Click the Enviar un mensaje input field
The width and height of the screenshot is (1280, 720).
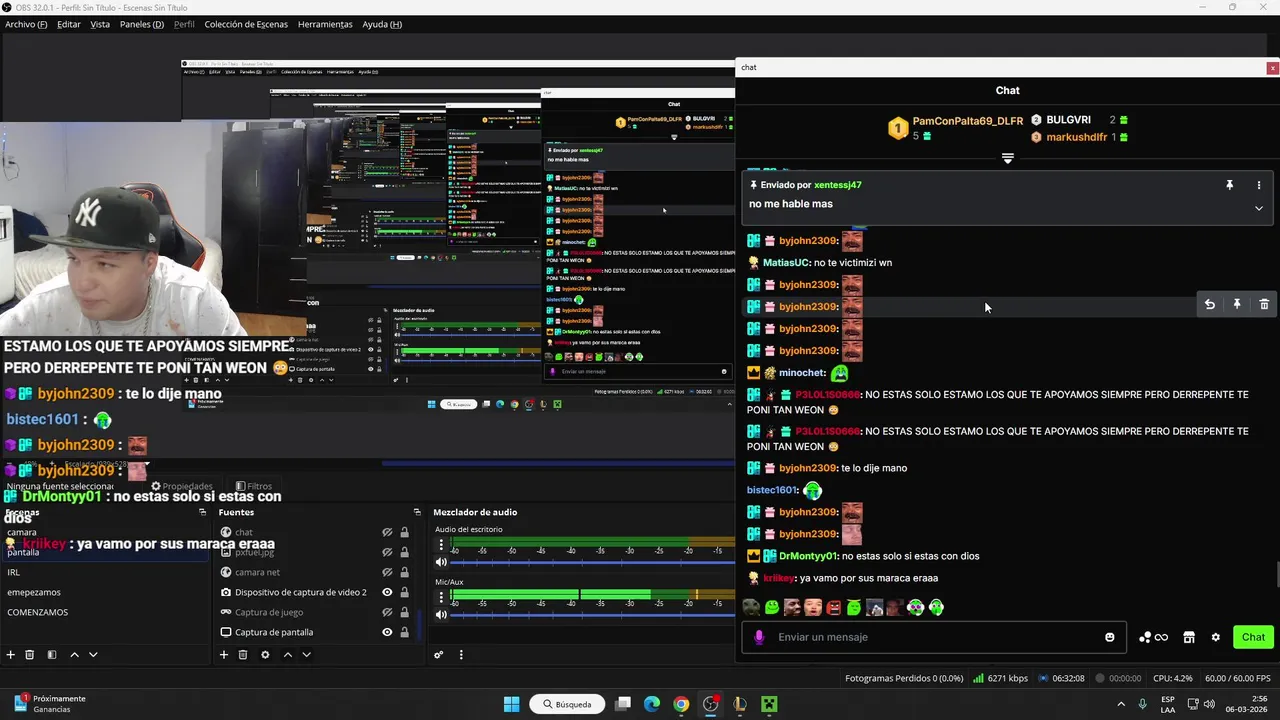[935, 637]
